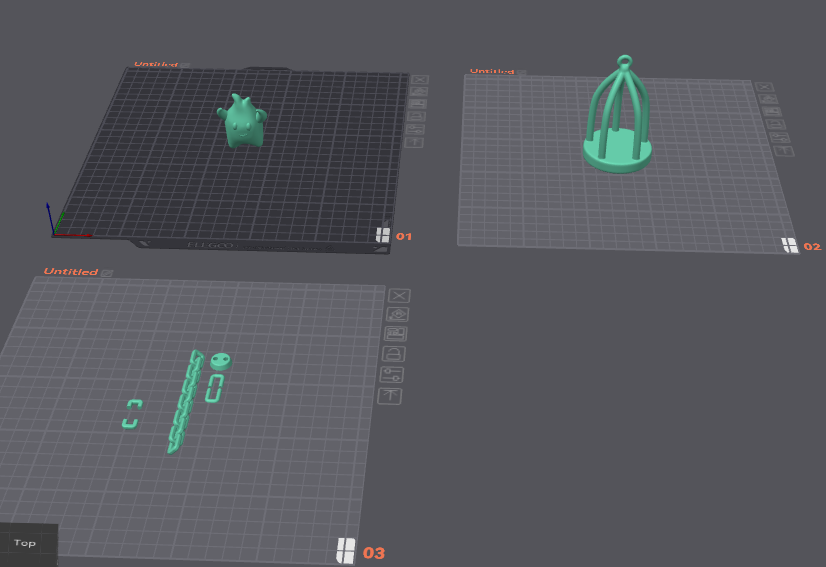The height and width of the screenshot is (567, 826).
Task: Arrange objects on plate 01
Action: click(x=418, y=104)
